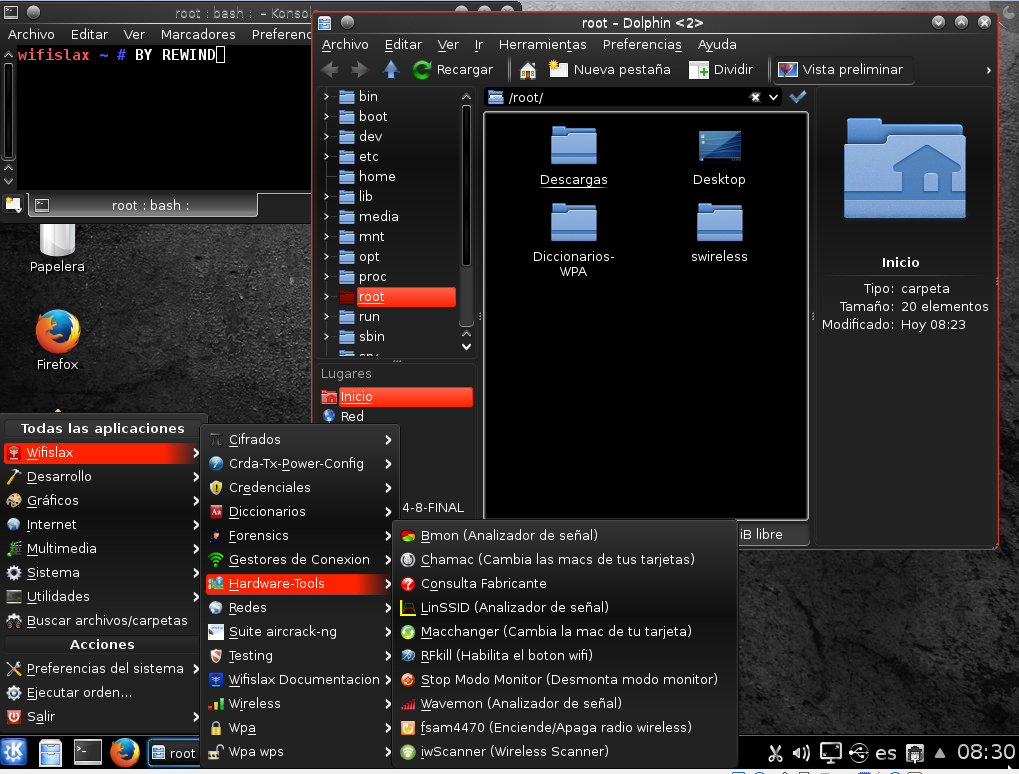Go up one folder level in Dolphin
The image size is (1019, 774).
[391, 70]
